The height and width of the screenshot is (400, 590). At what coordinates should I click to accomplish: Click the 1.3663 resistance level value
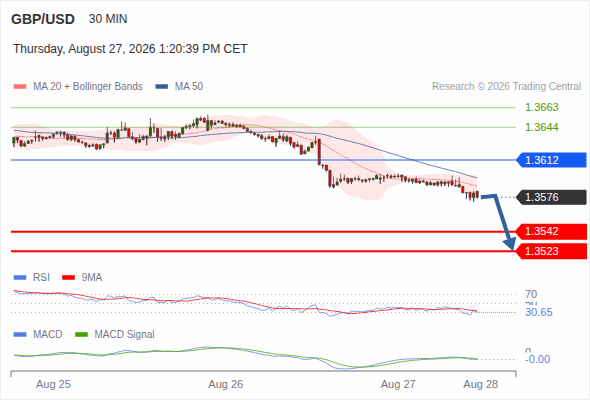pyautogui.click(x=541, y=107)
